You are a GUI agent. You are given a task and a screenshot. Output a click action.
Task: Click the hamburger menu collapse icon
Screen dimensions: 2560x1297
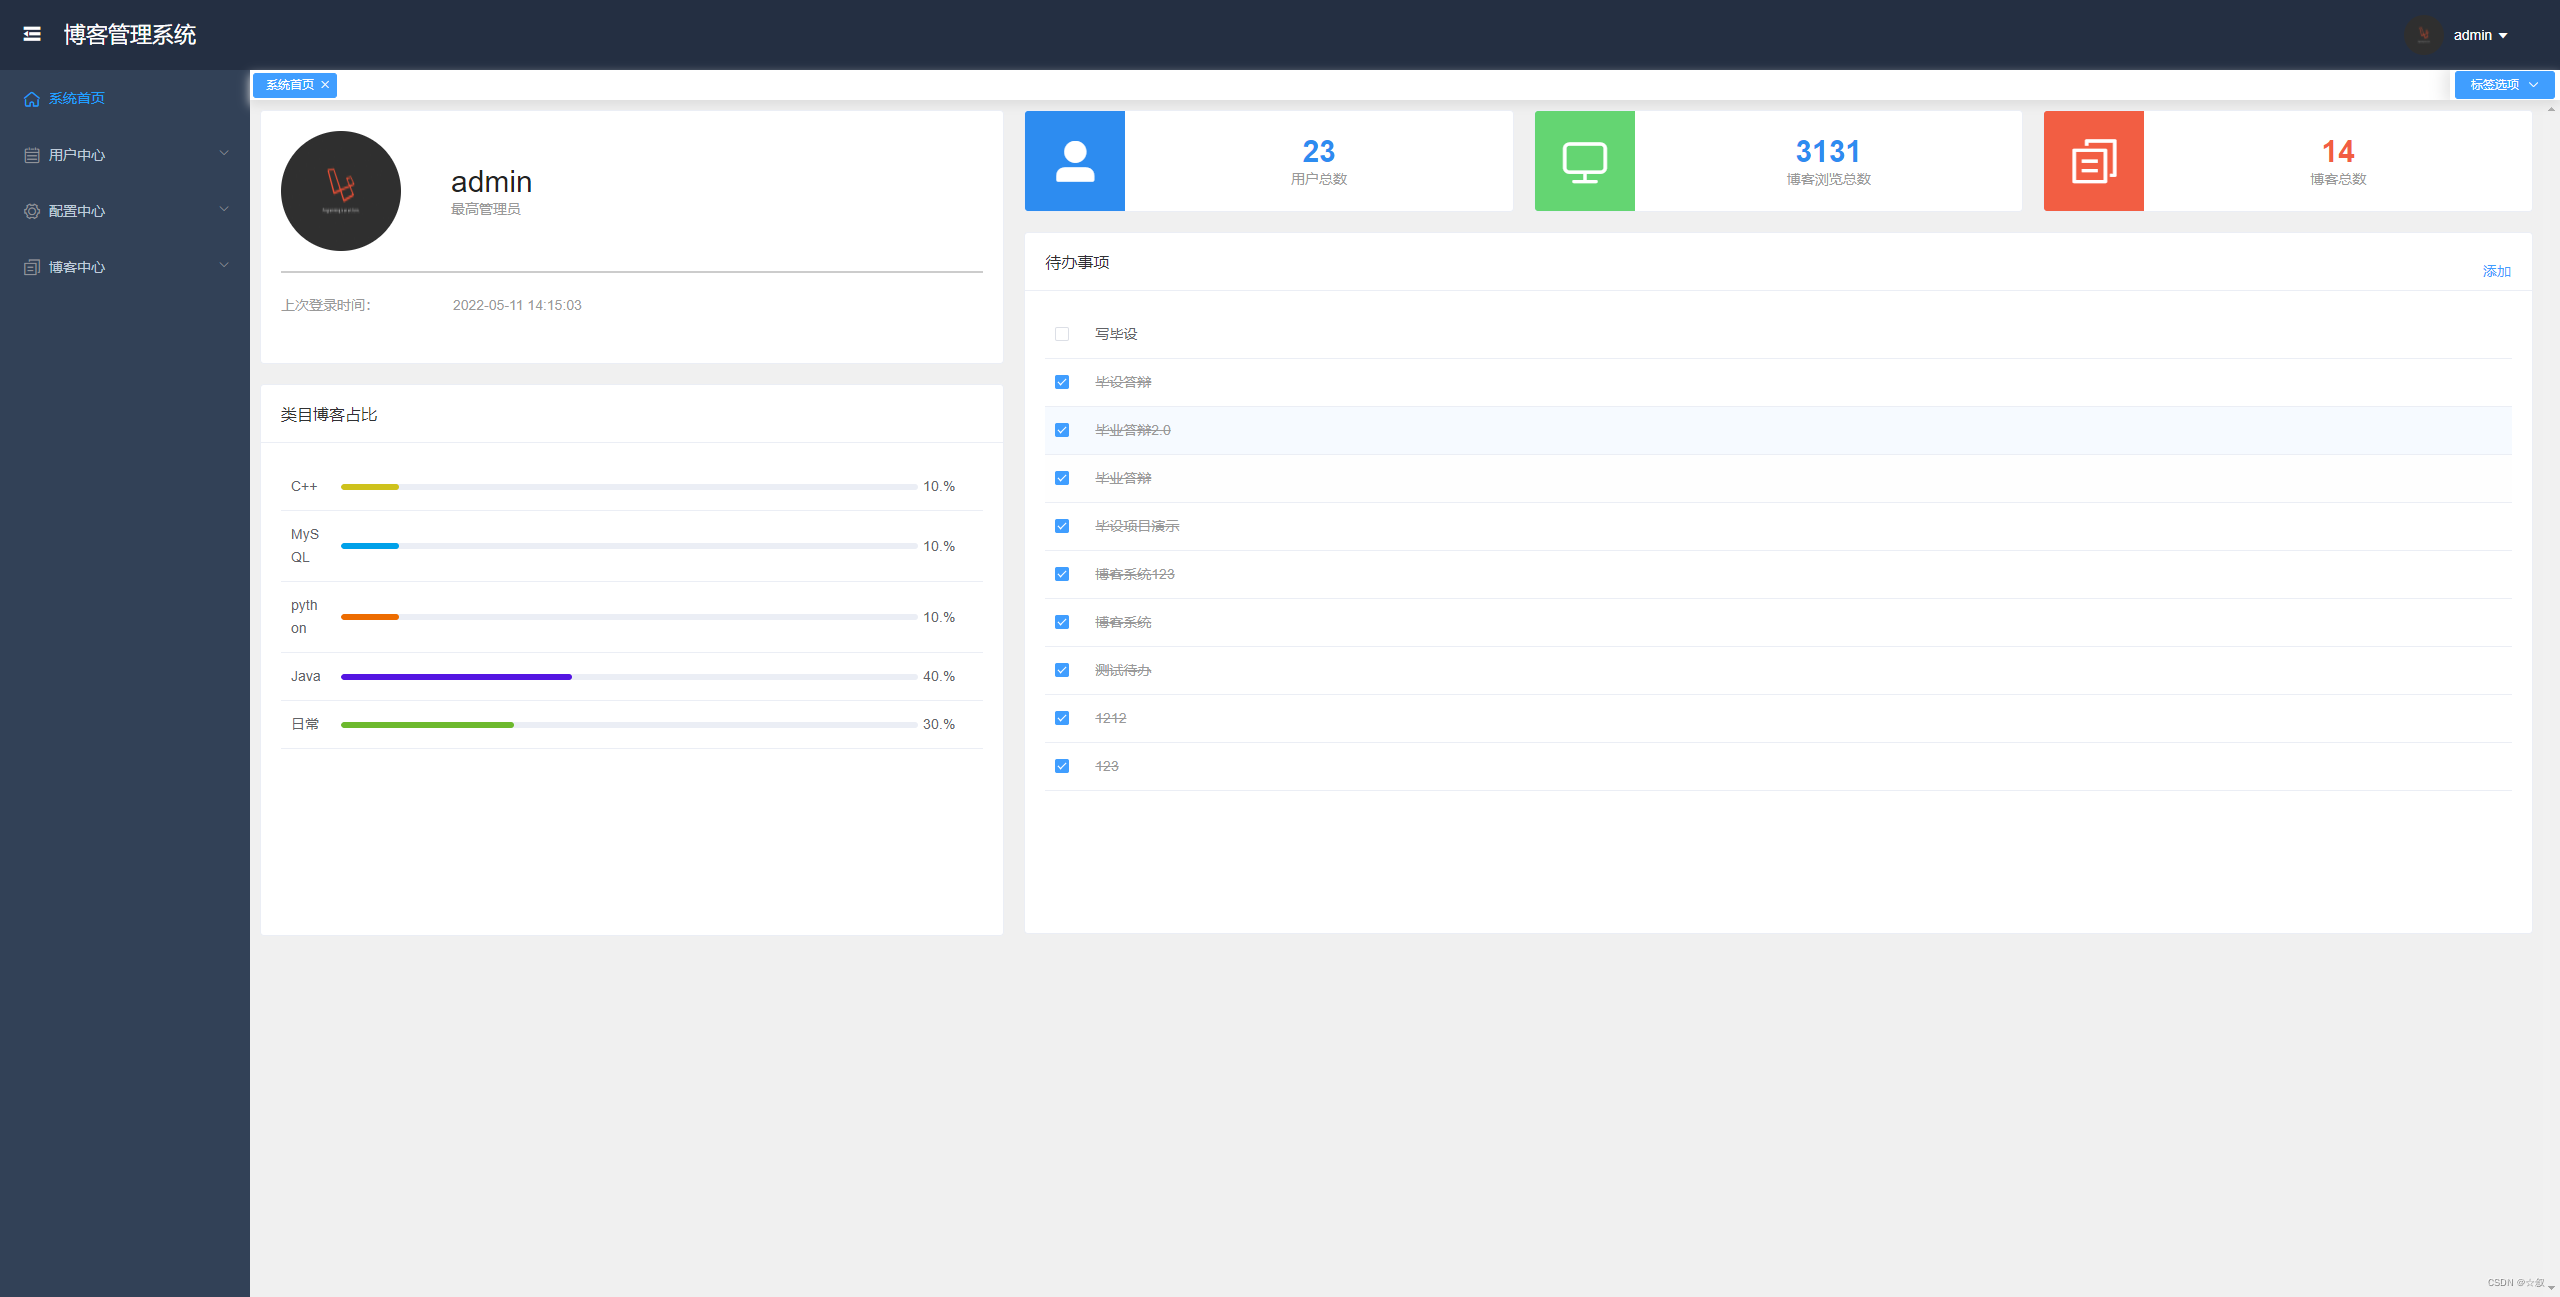tap(32, 34)
